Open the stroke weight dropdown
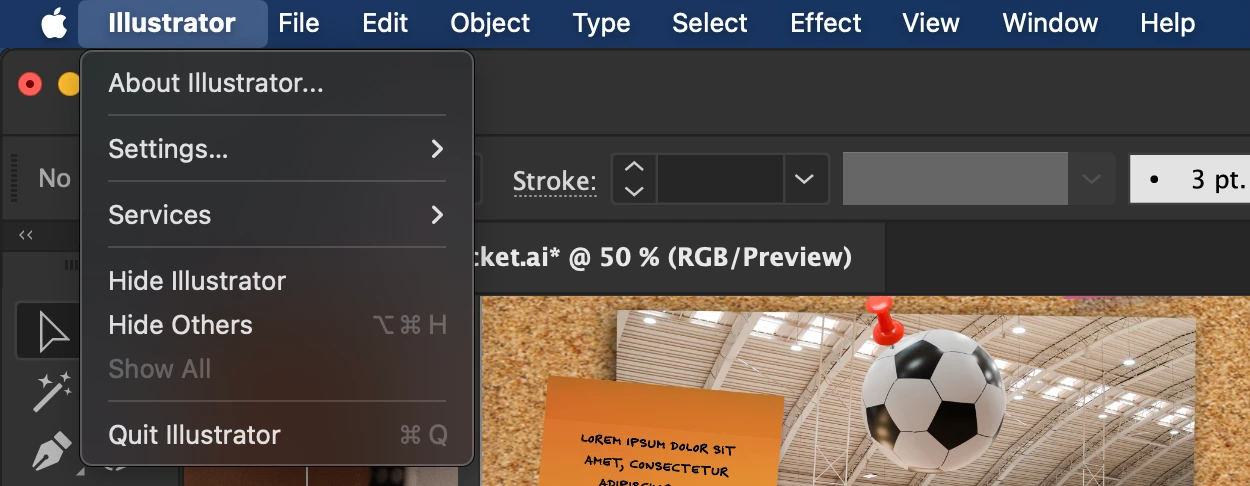 coord(806,179)
